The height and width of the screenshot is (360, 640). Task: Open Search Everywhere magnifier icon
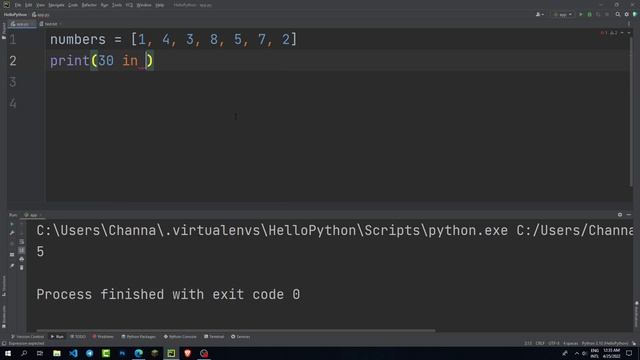tap(618, 15)
